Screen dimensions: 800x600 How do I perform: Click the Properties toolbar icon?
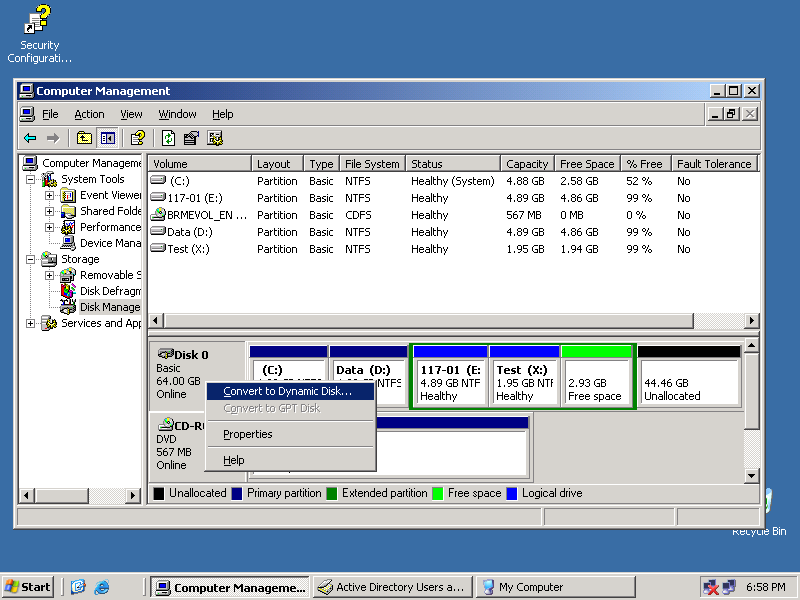coord(191,138)
